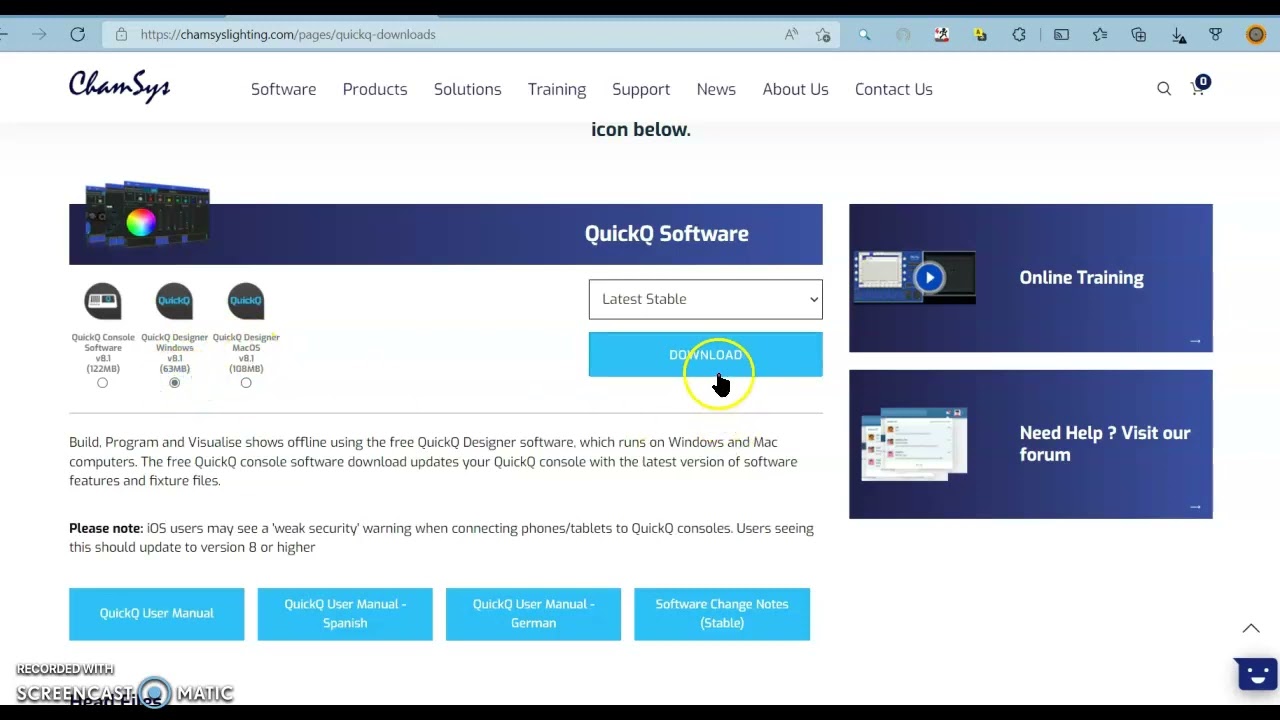1280x720 pixels.
Task: Expand the Latest Stable version dropdown
Action: [705, 299]
